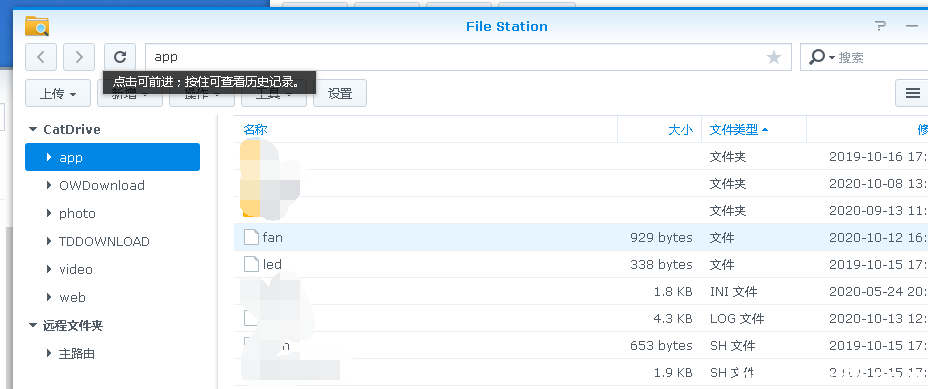The height and width of the screenshot is (389, 928).
Task: Switch list view mode icon
Action: [x=913, y=93]
